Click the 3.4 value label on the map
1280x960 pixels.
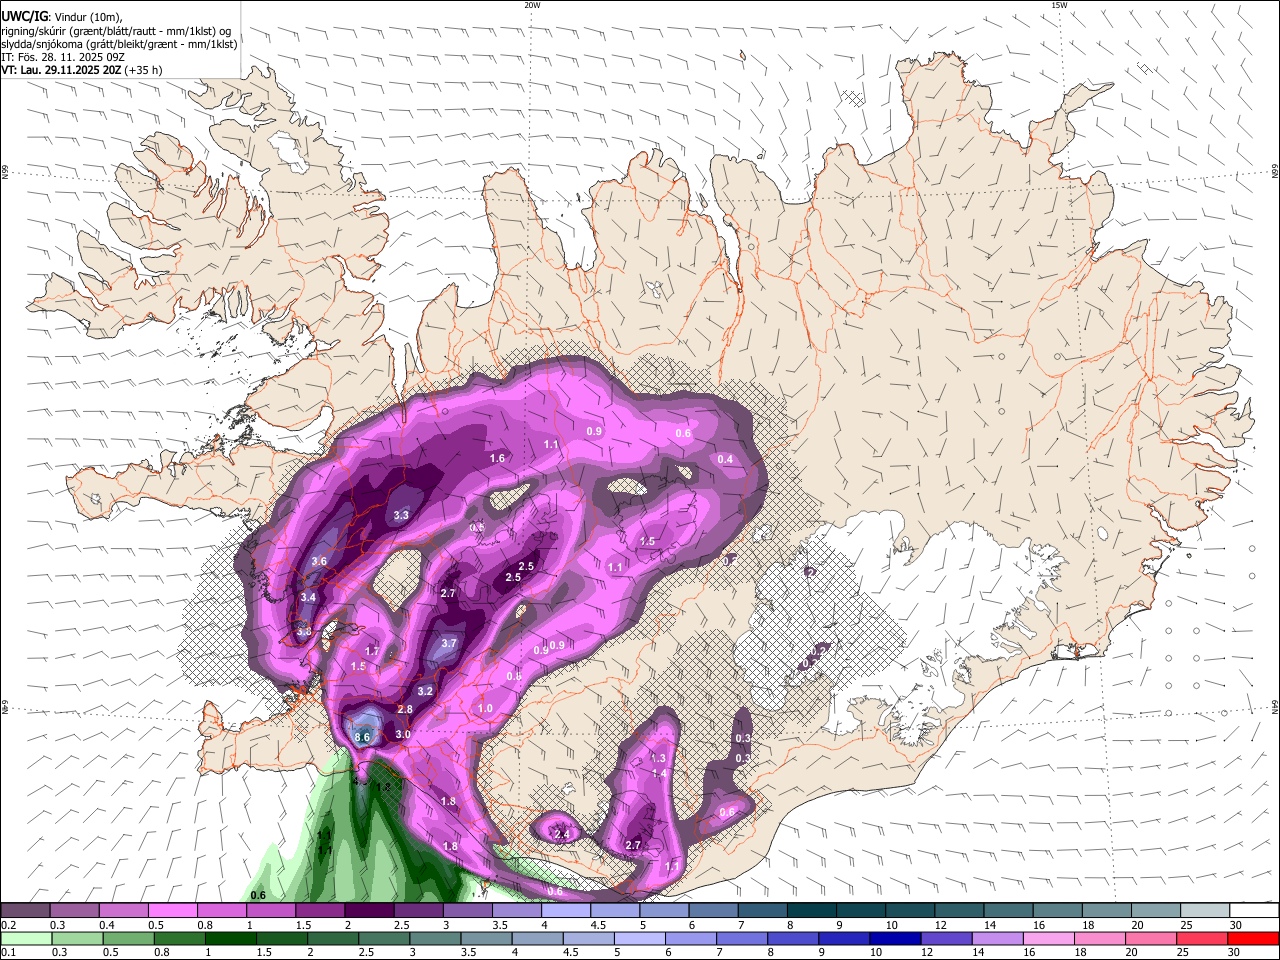(308, 597)
